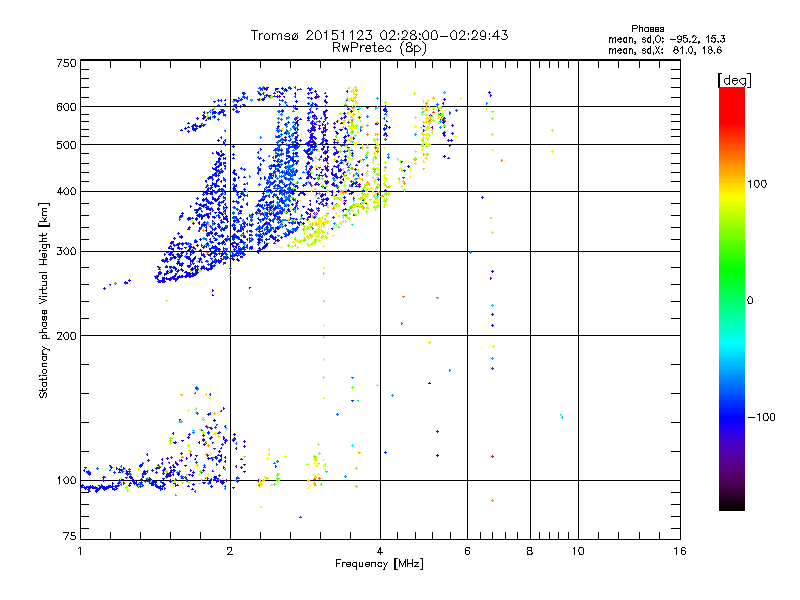Viewport: 800px width, 600px height.
Task: Click the y-axis tick label '100'
Action: tap(67, 481)
